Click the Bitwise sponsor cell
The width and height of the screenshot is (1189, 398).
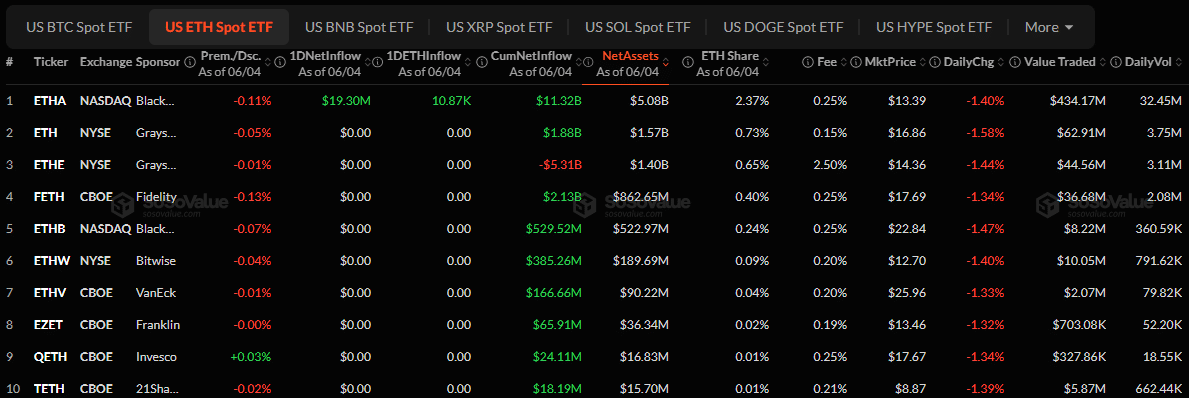tap(156, 261)
